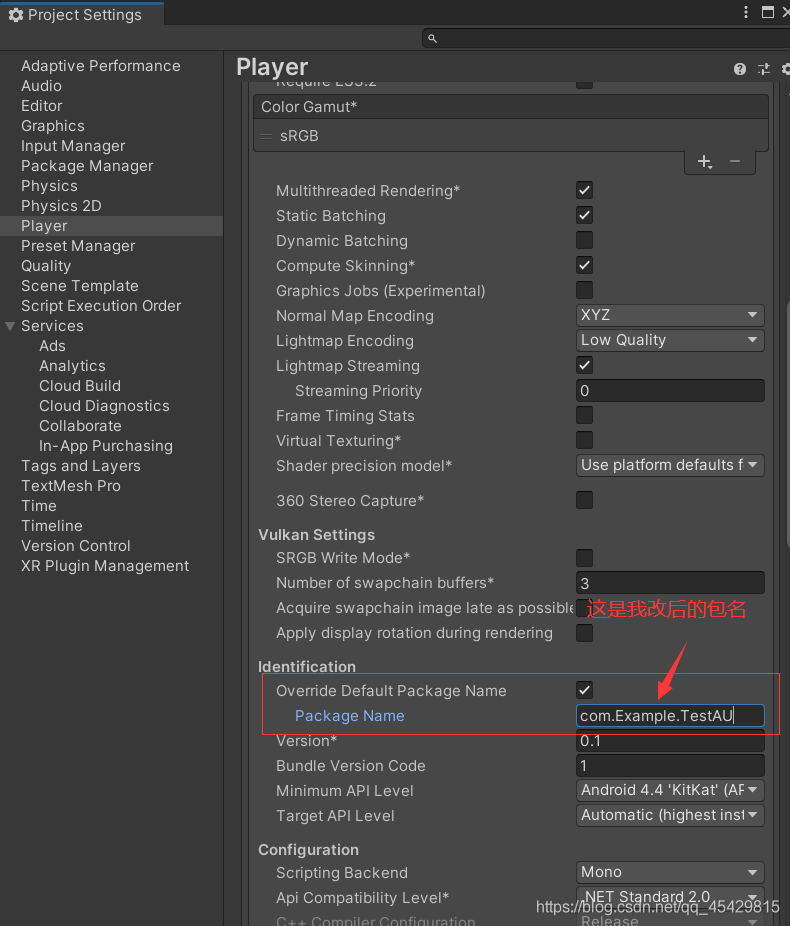
Task: Maximize the Project Settings window
Action: 768,13
